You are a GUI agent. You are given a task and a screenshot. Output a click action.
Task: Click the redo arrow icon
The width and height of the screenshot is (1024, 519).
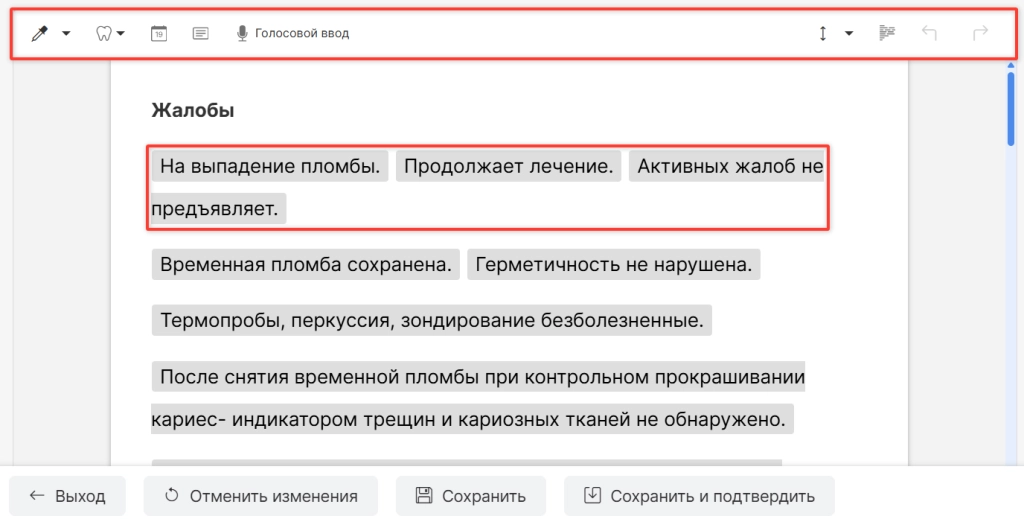(980, 33)
